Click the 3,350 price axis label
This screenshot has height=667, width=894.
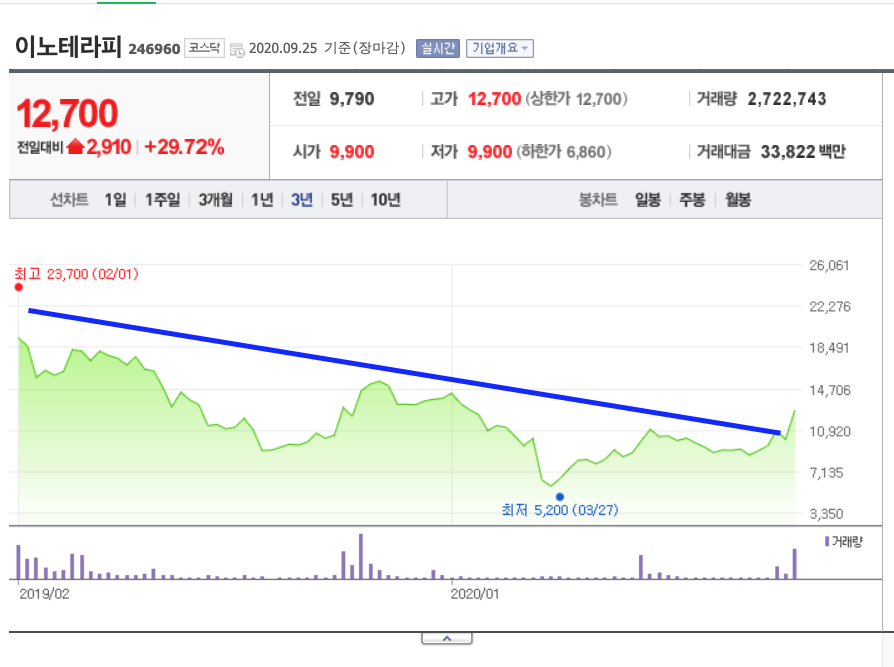[x=826, y=514]
